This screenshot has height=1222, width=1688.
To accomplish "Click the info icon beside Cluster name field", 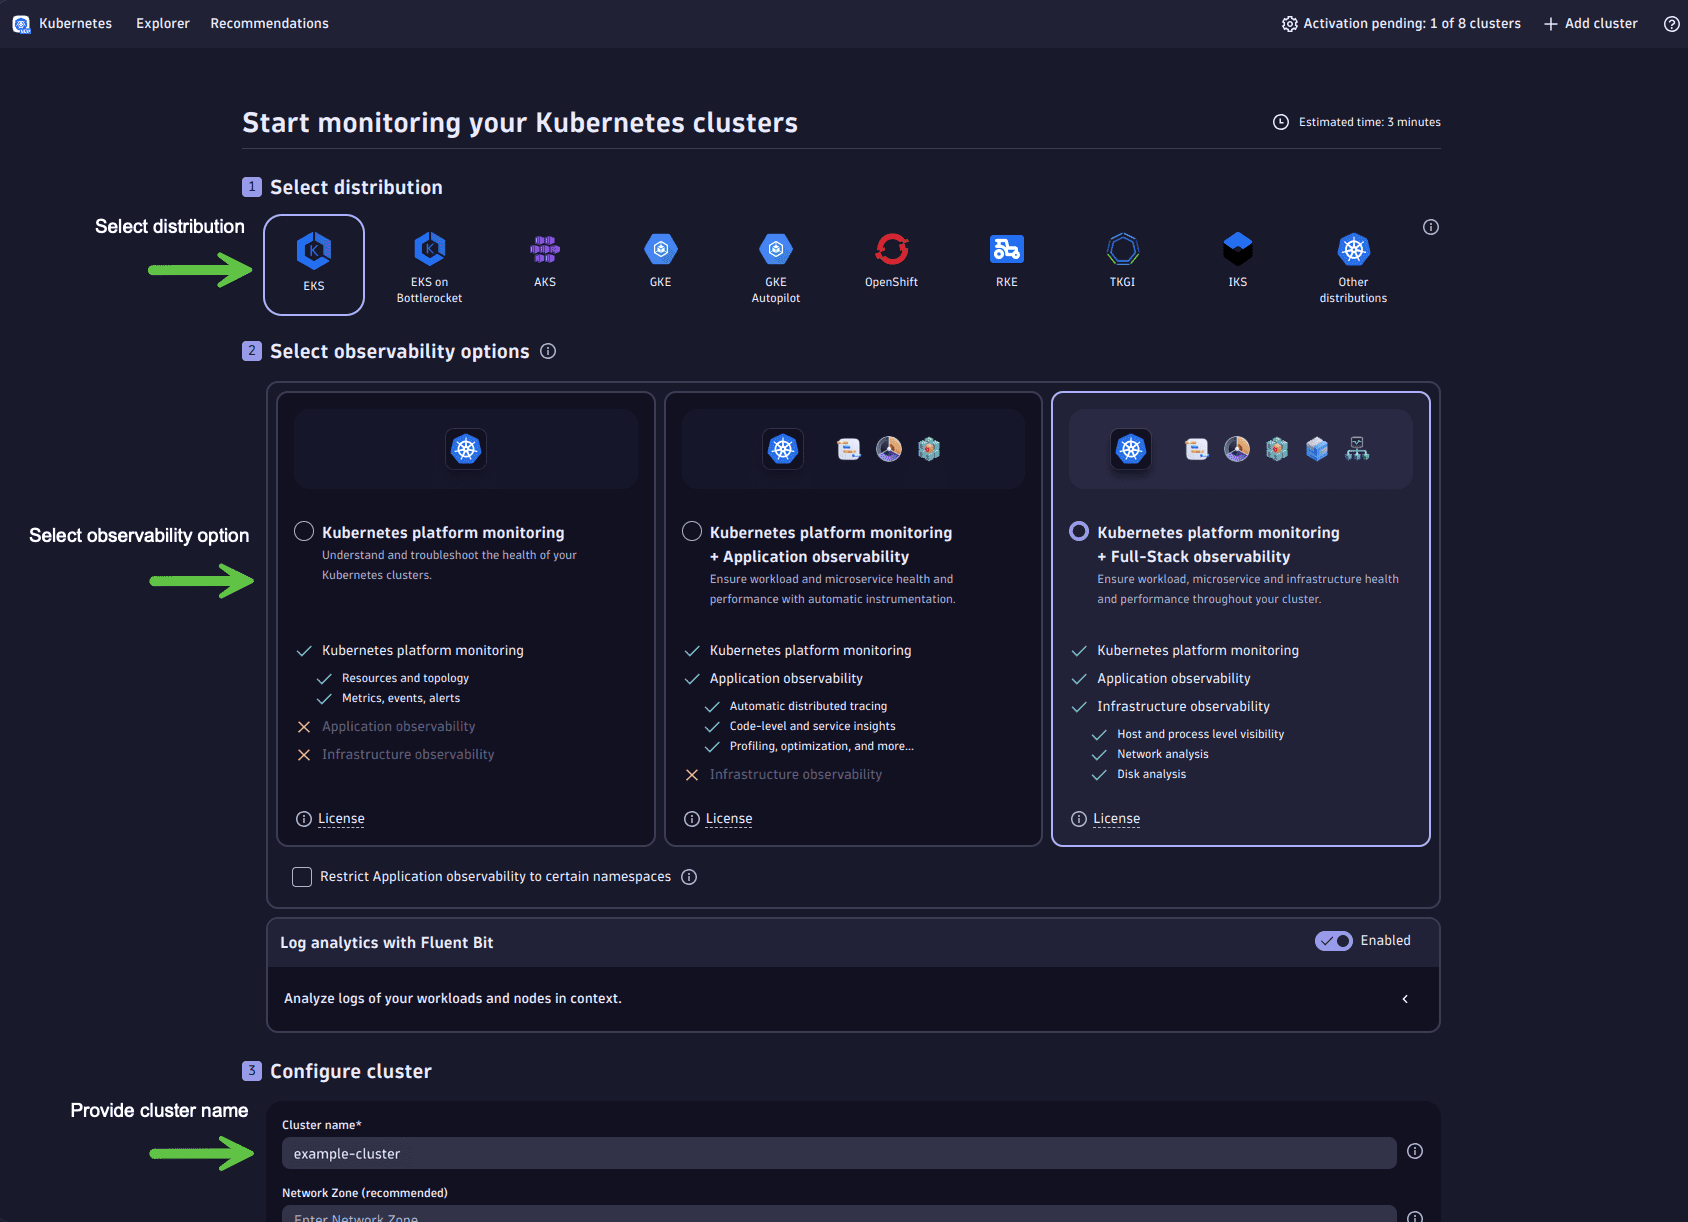I will coord(1415,1151).
